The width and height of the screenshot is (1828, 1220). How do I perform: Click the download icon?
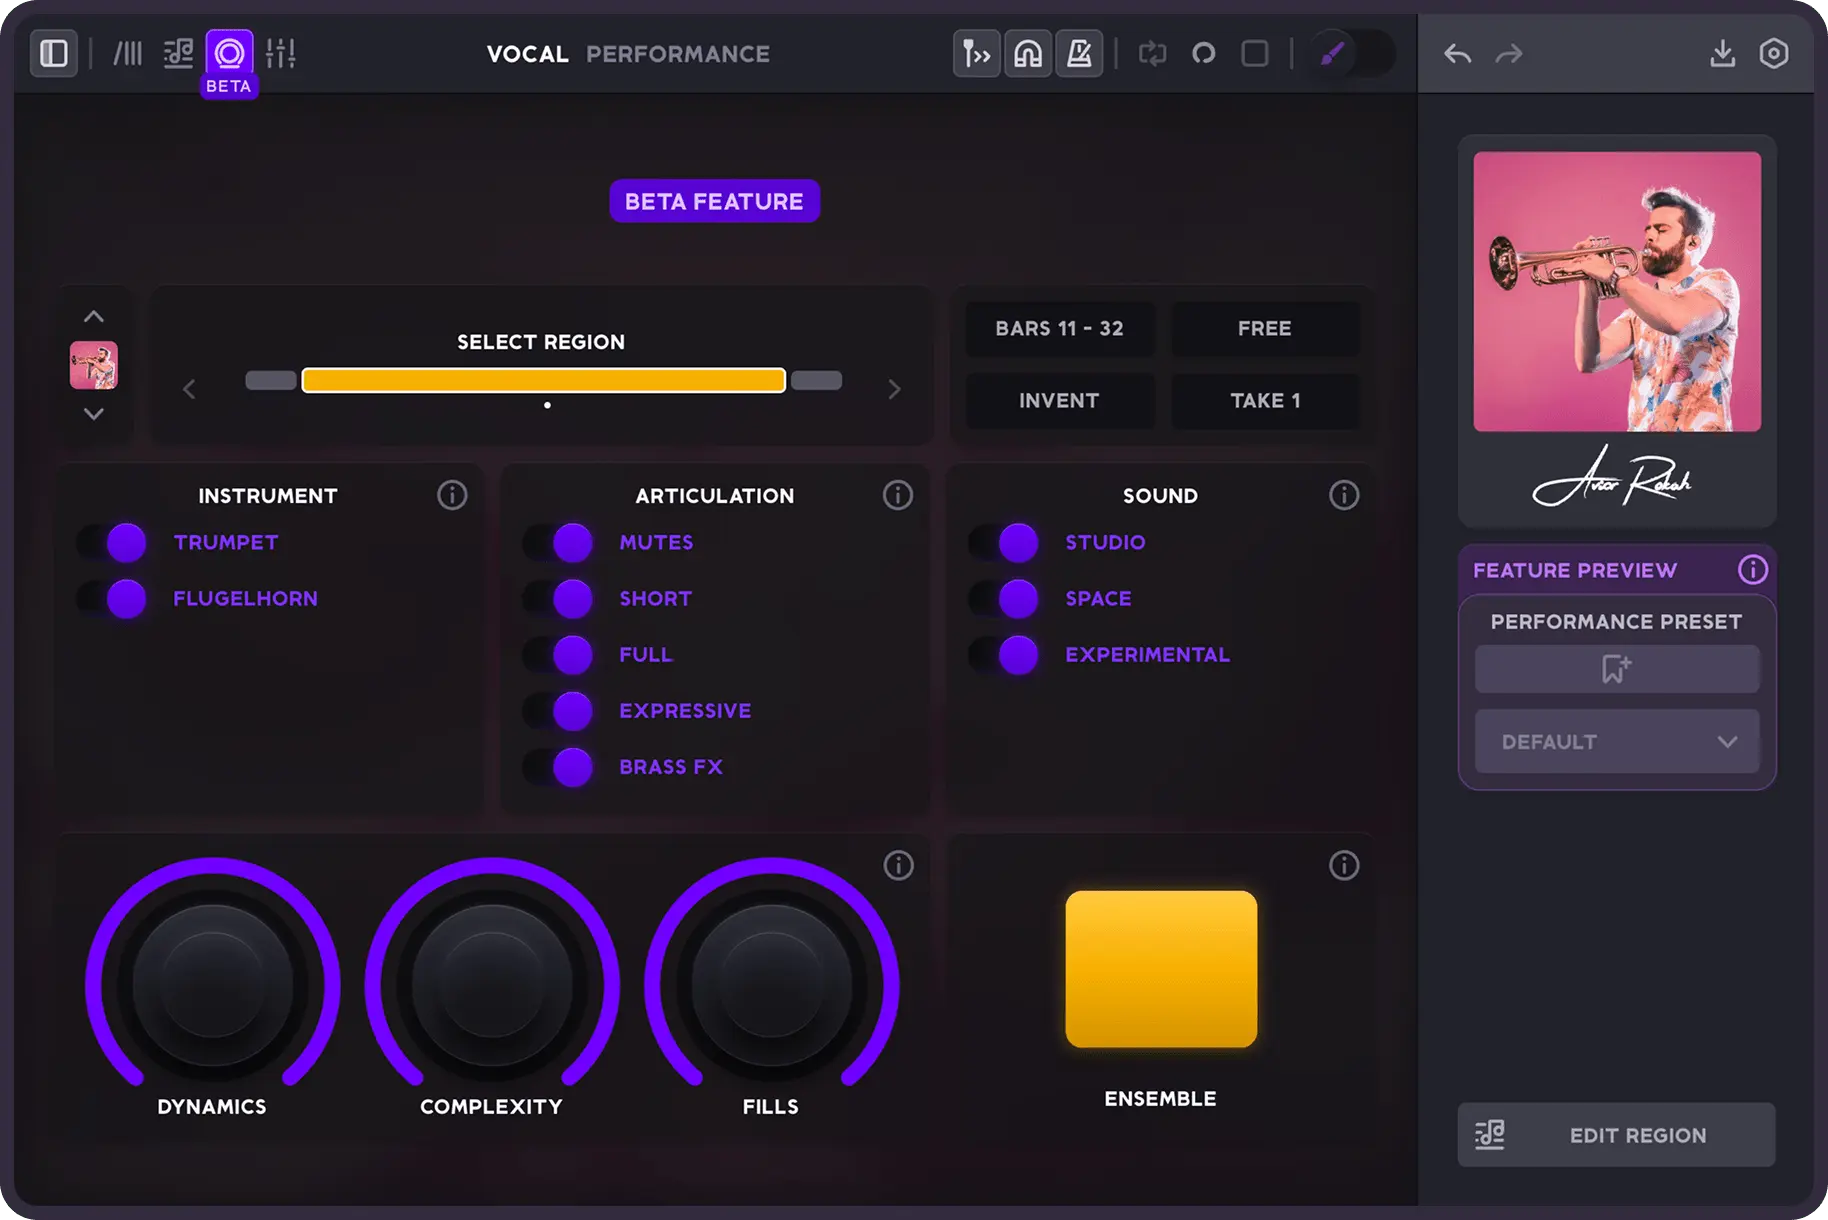1722,54
